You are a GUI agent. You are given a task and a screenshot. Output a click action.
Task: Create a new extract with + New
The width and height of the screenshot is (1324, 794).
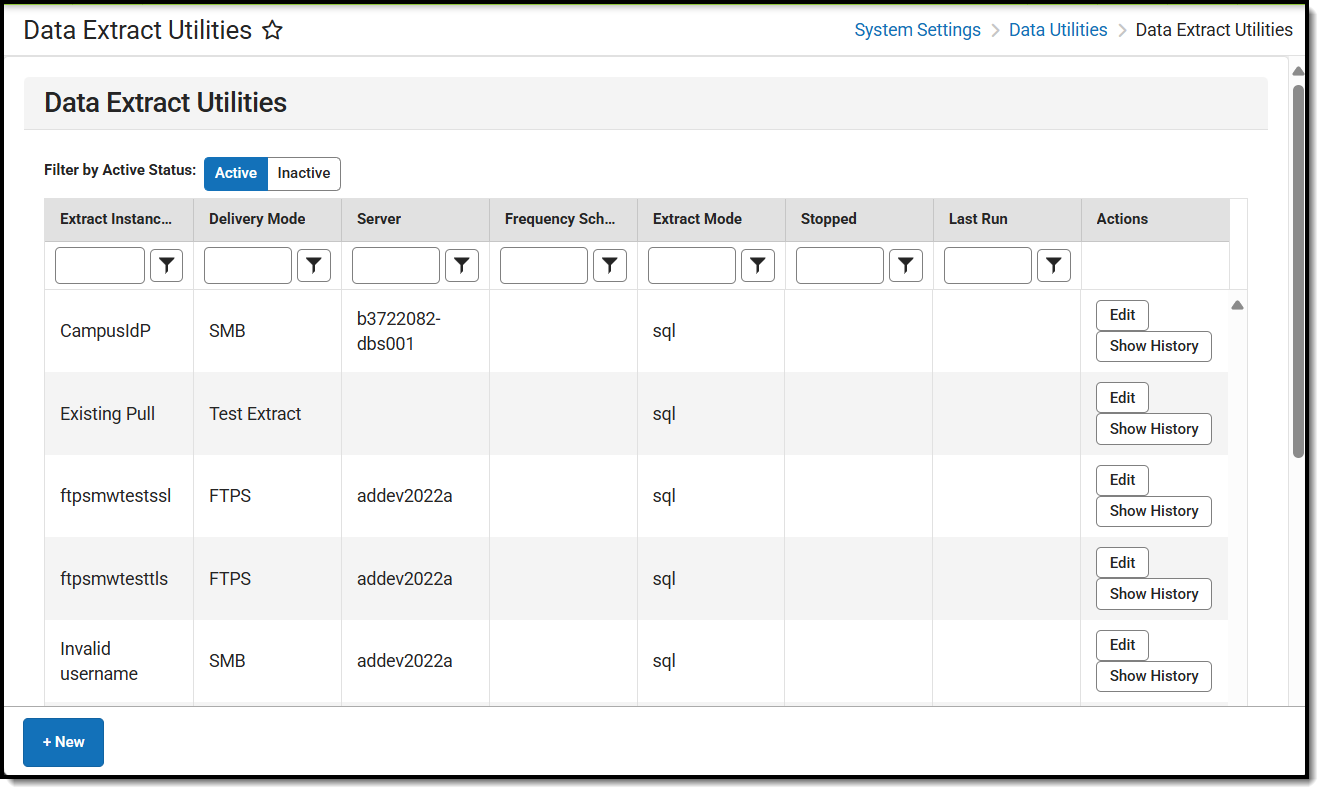(63, 742)
